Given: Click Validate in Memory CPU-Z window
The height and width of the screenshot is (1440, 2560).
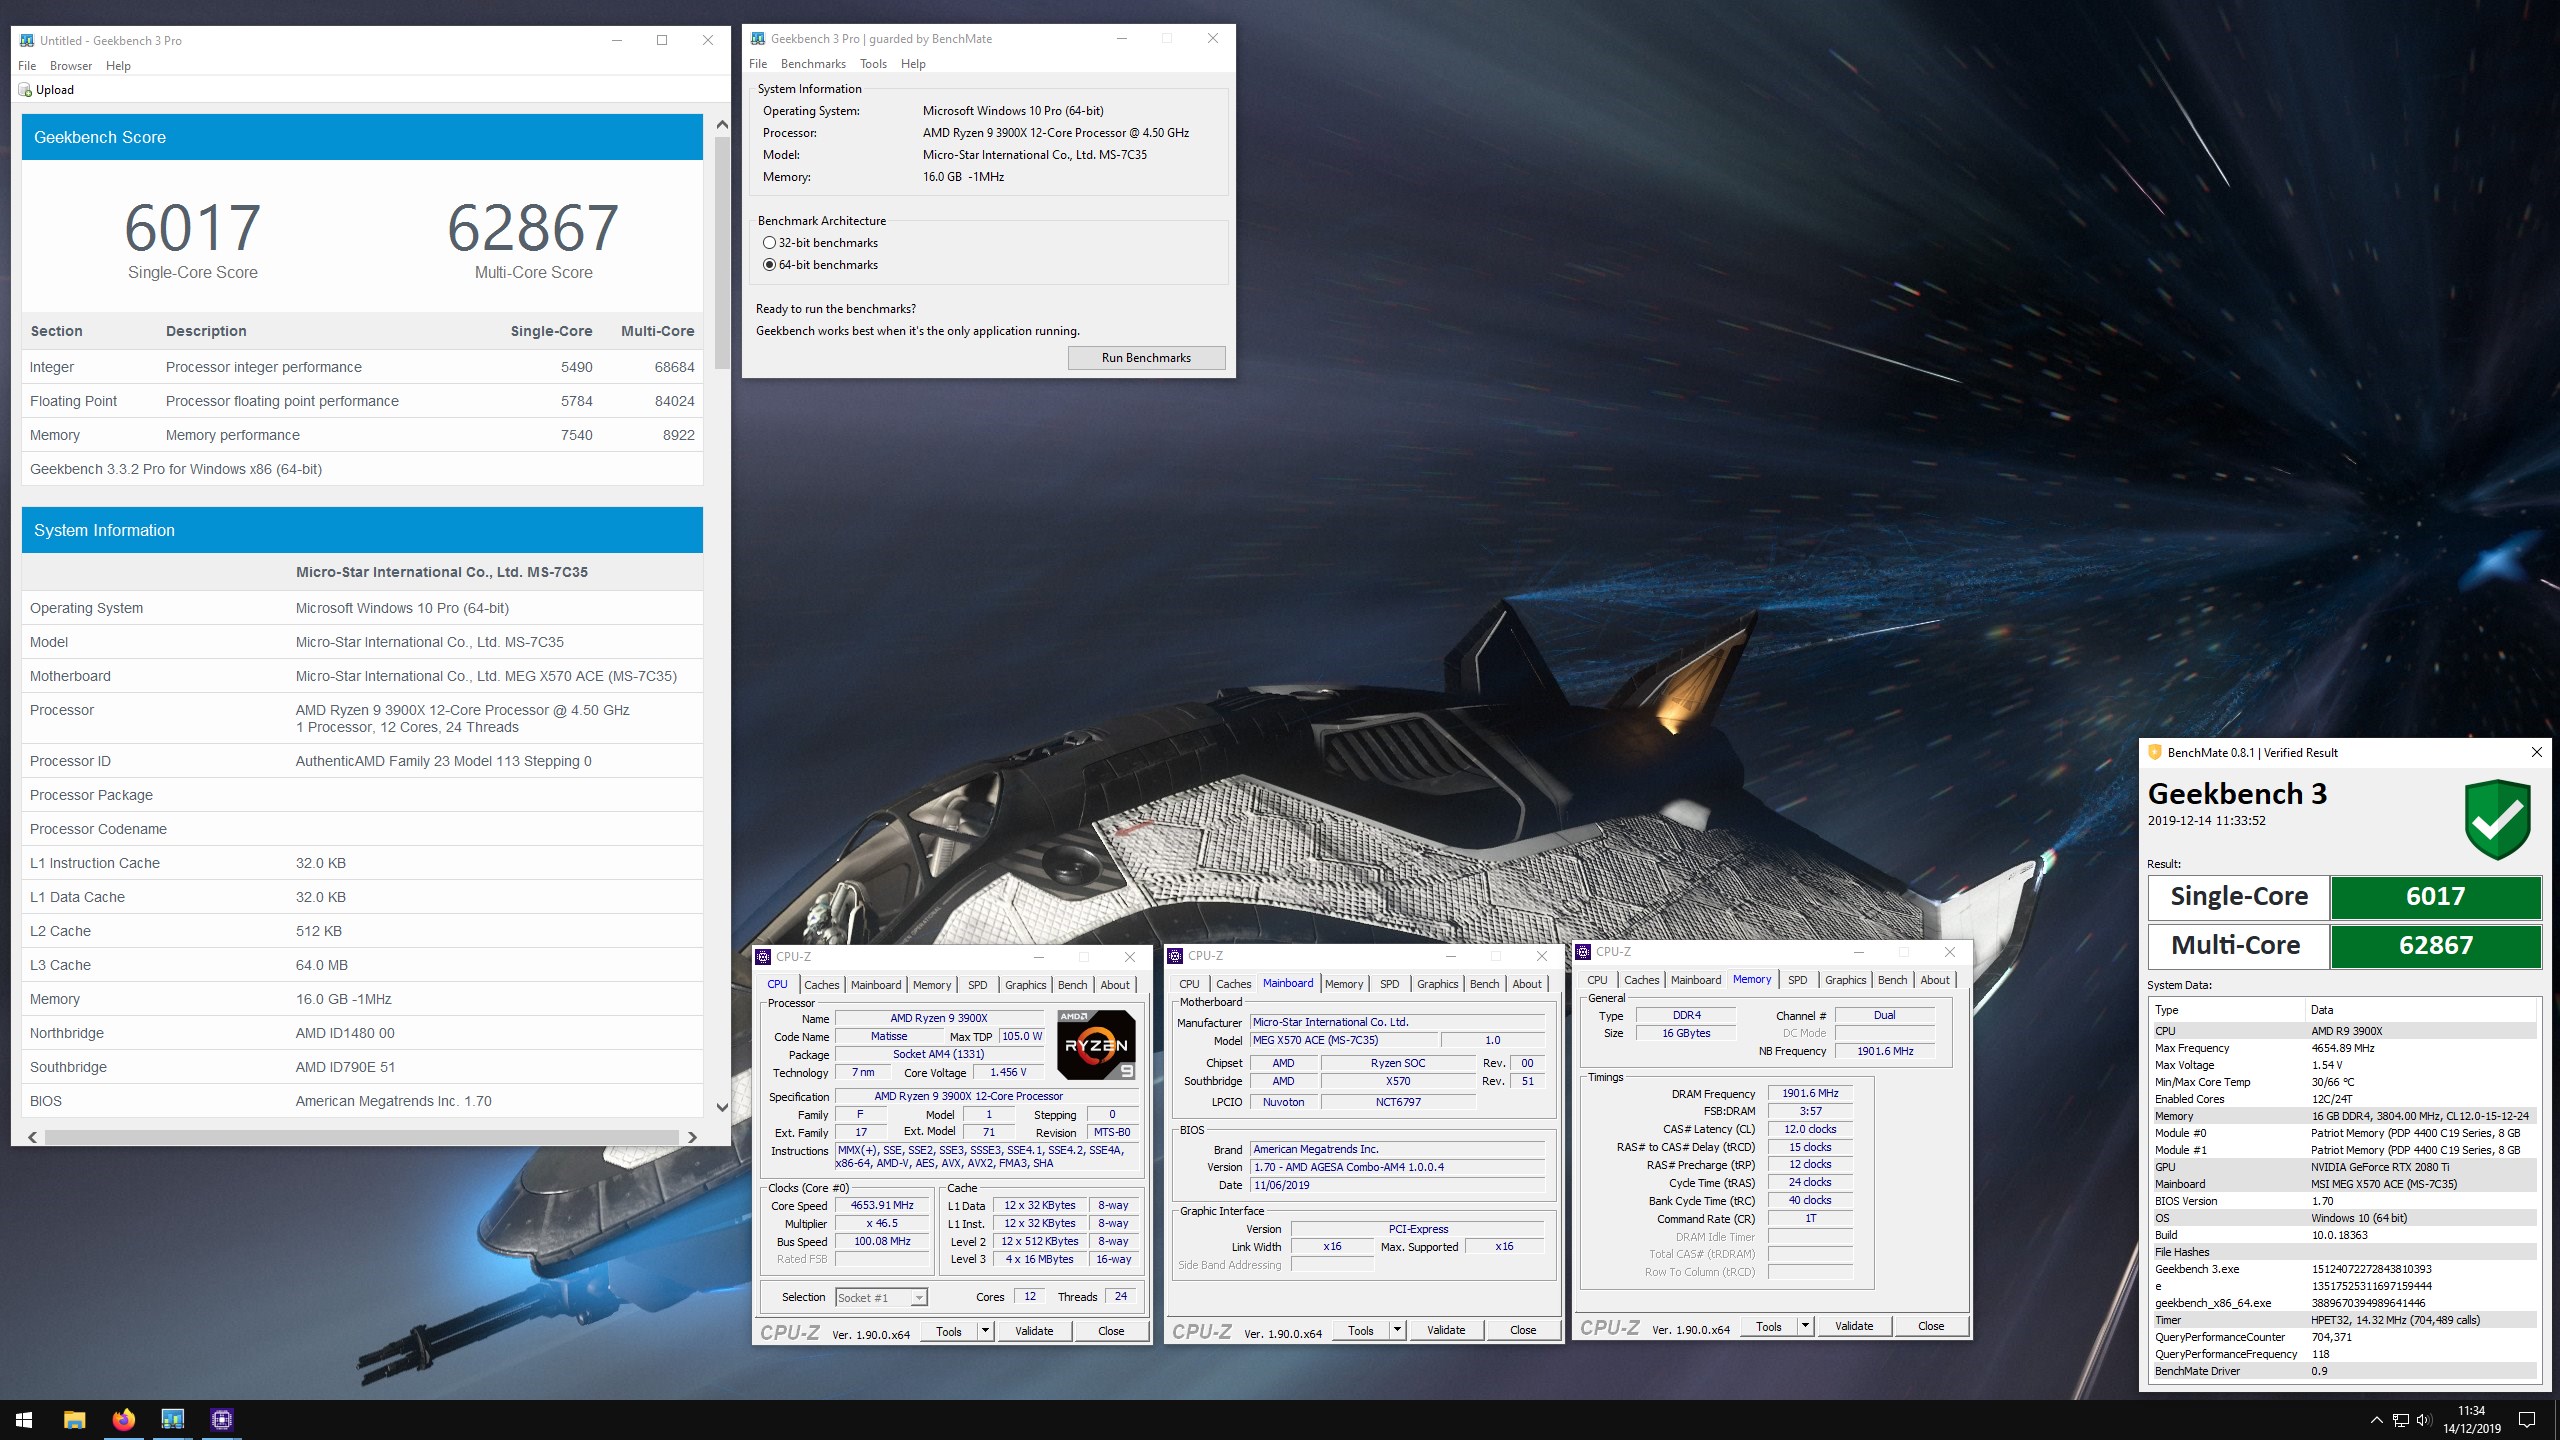Looking at the screenshot, I should point(1853,1326).
